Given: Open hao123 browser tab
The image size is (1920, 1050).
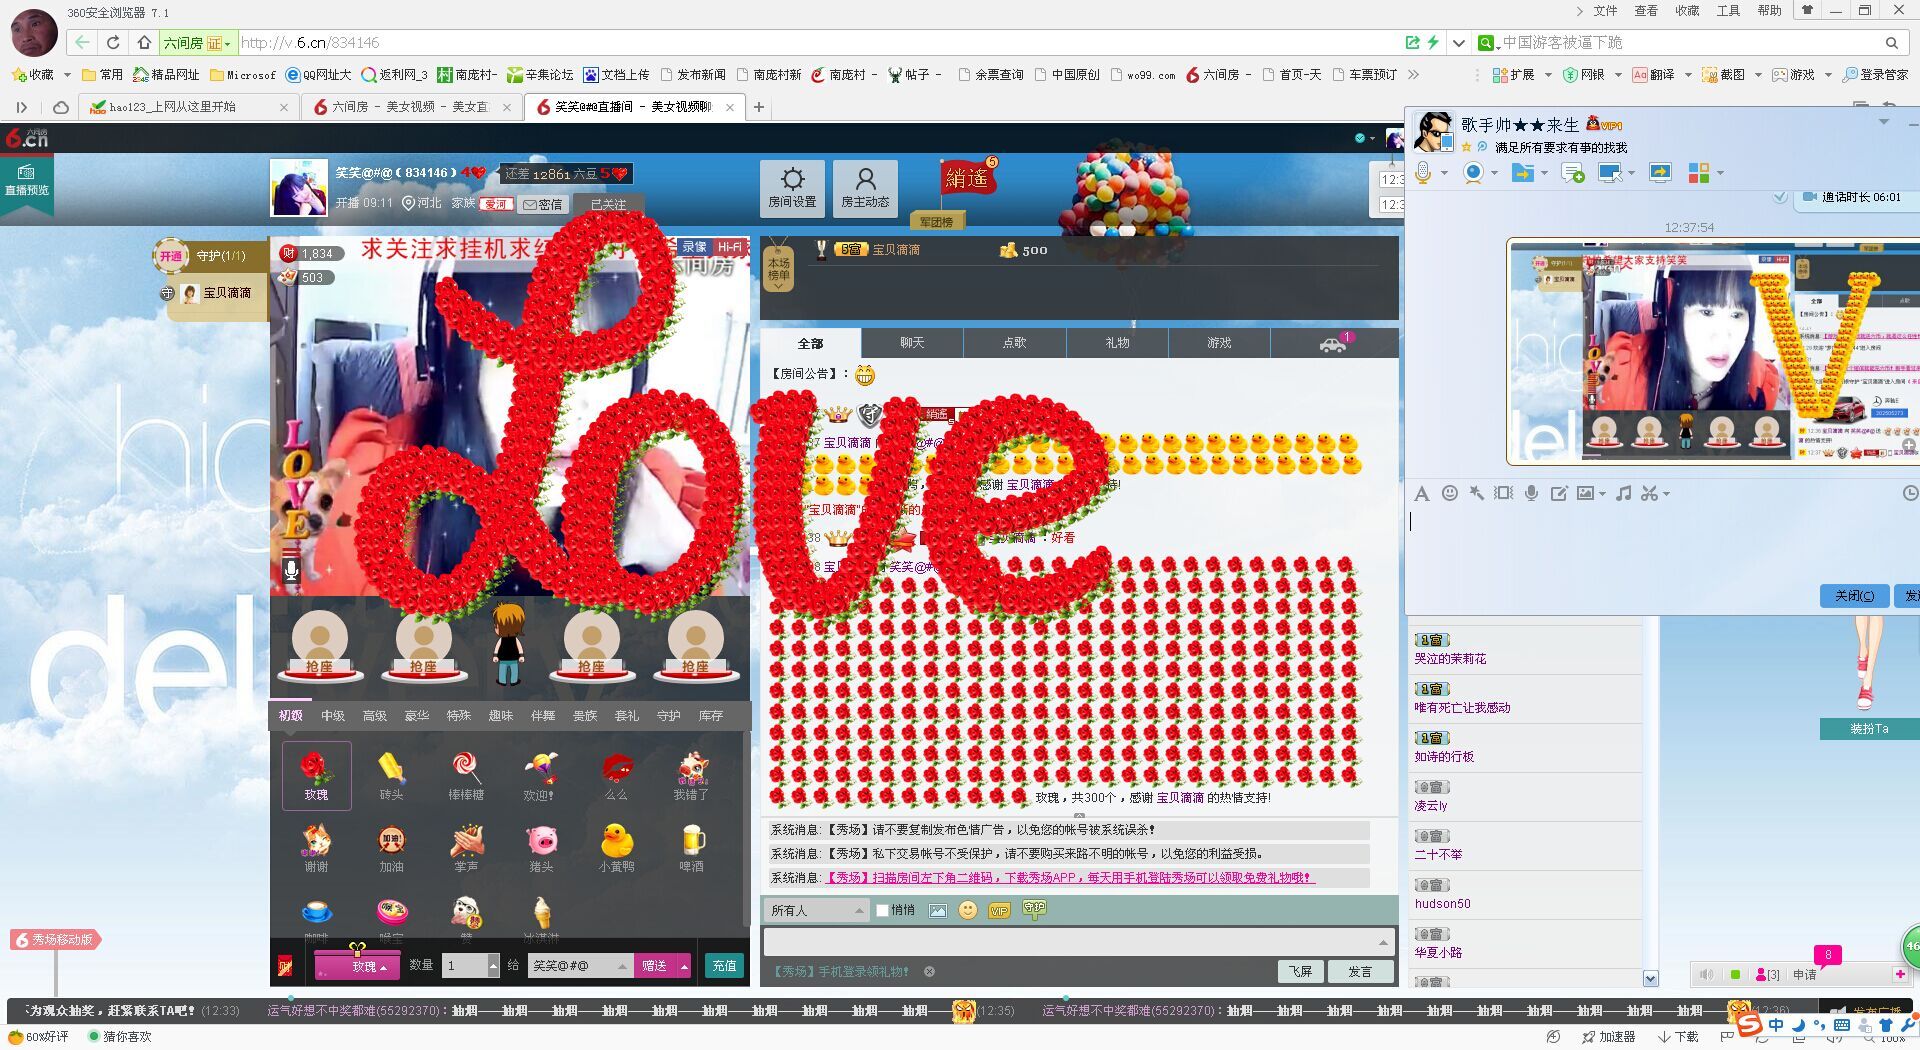Looking at the screenshot, I should 188,107.
